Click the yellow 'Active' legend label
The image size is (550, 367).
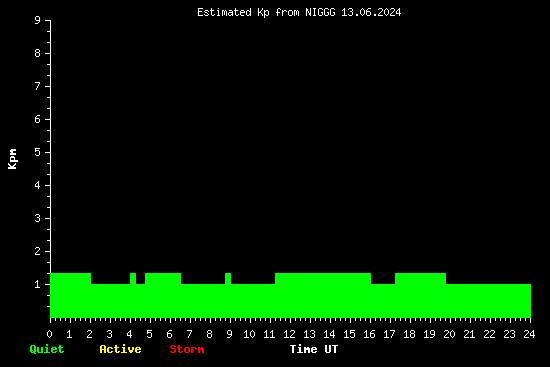(120, 349)
